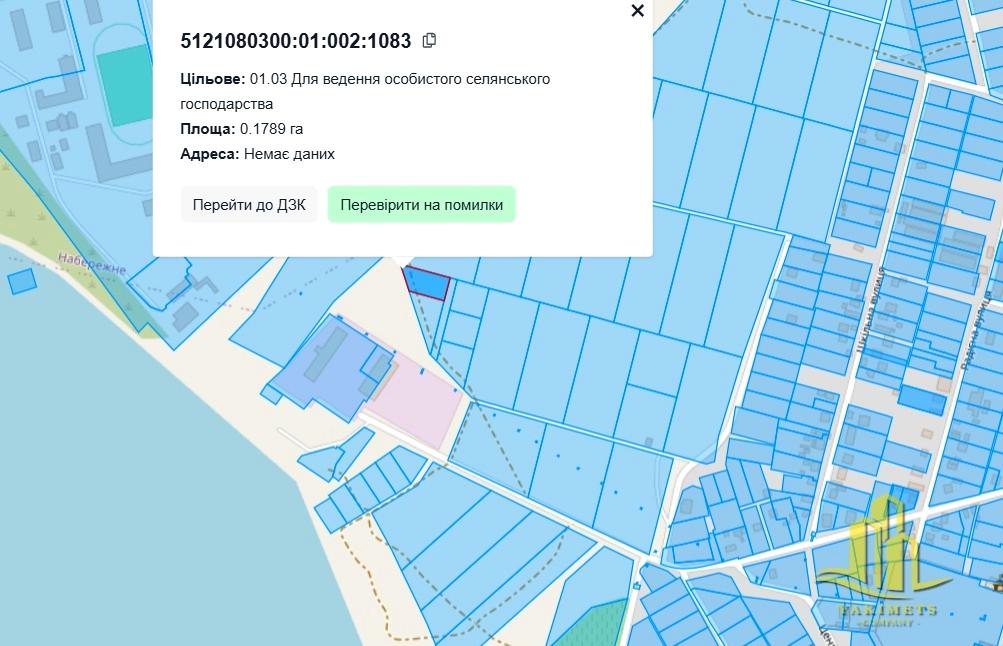Close the parcel info popup
Viewport: 1003px width, 646px height.
(x=637, y=10)
